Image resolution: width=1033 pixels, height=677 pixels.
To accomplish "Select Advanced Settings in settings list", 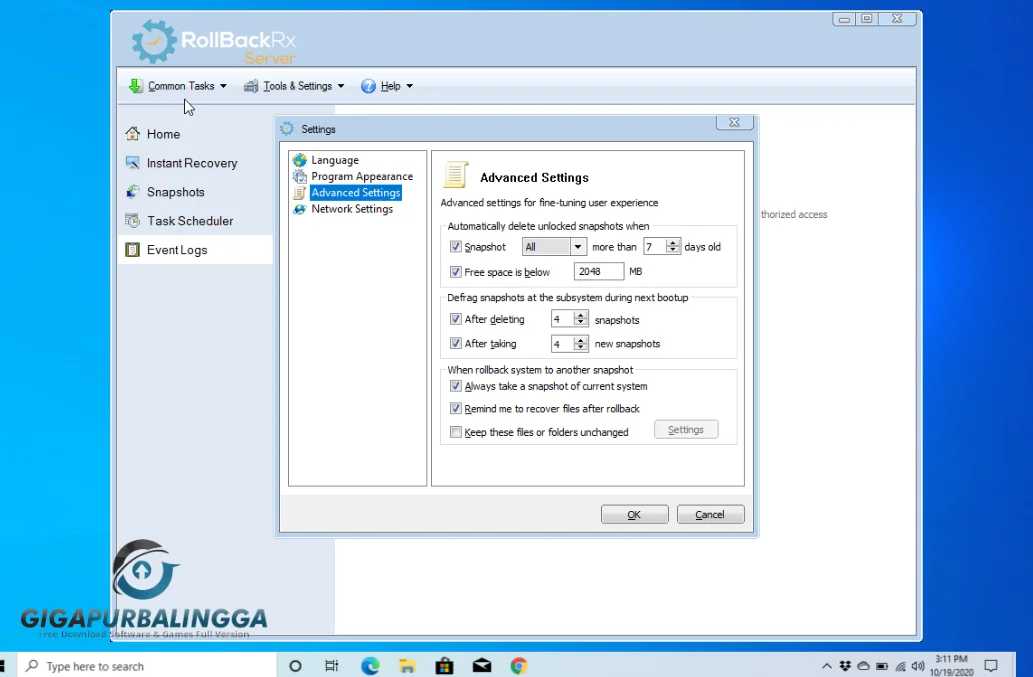I will point(356,192).
